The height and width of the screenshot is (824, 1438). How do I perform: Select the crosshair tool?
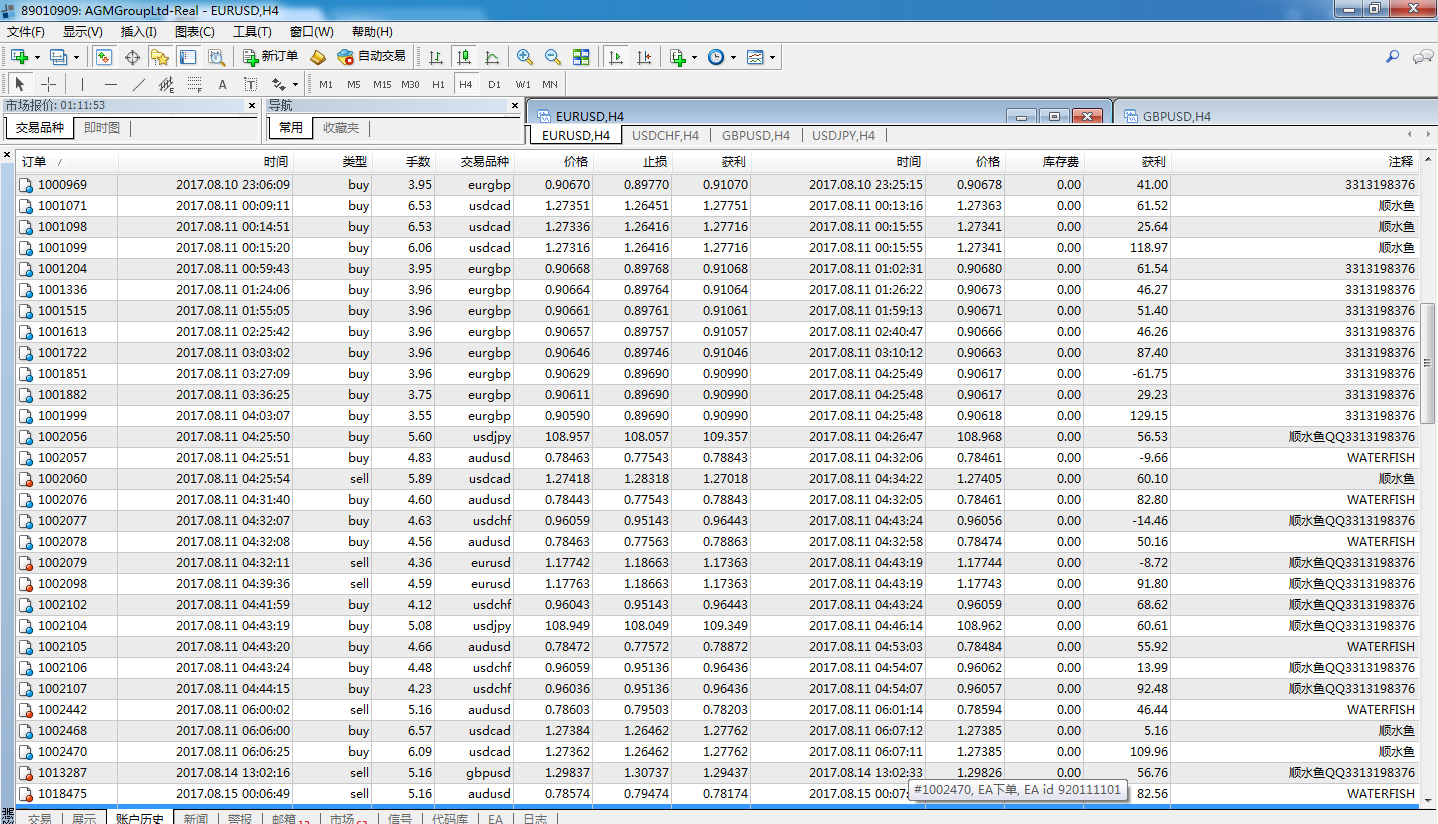tap(48, 84)
